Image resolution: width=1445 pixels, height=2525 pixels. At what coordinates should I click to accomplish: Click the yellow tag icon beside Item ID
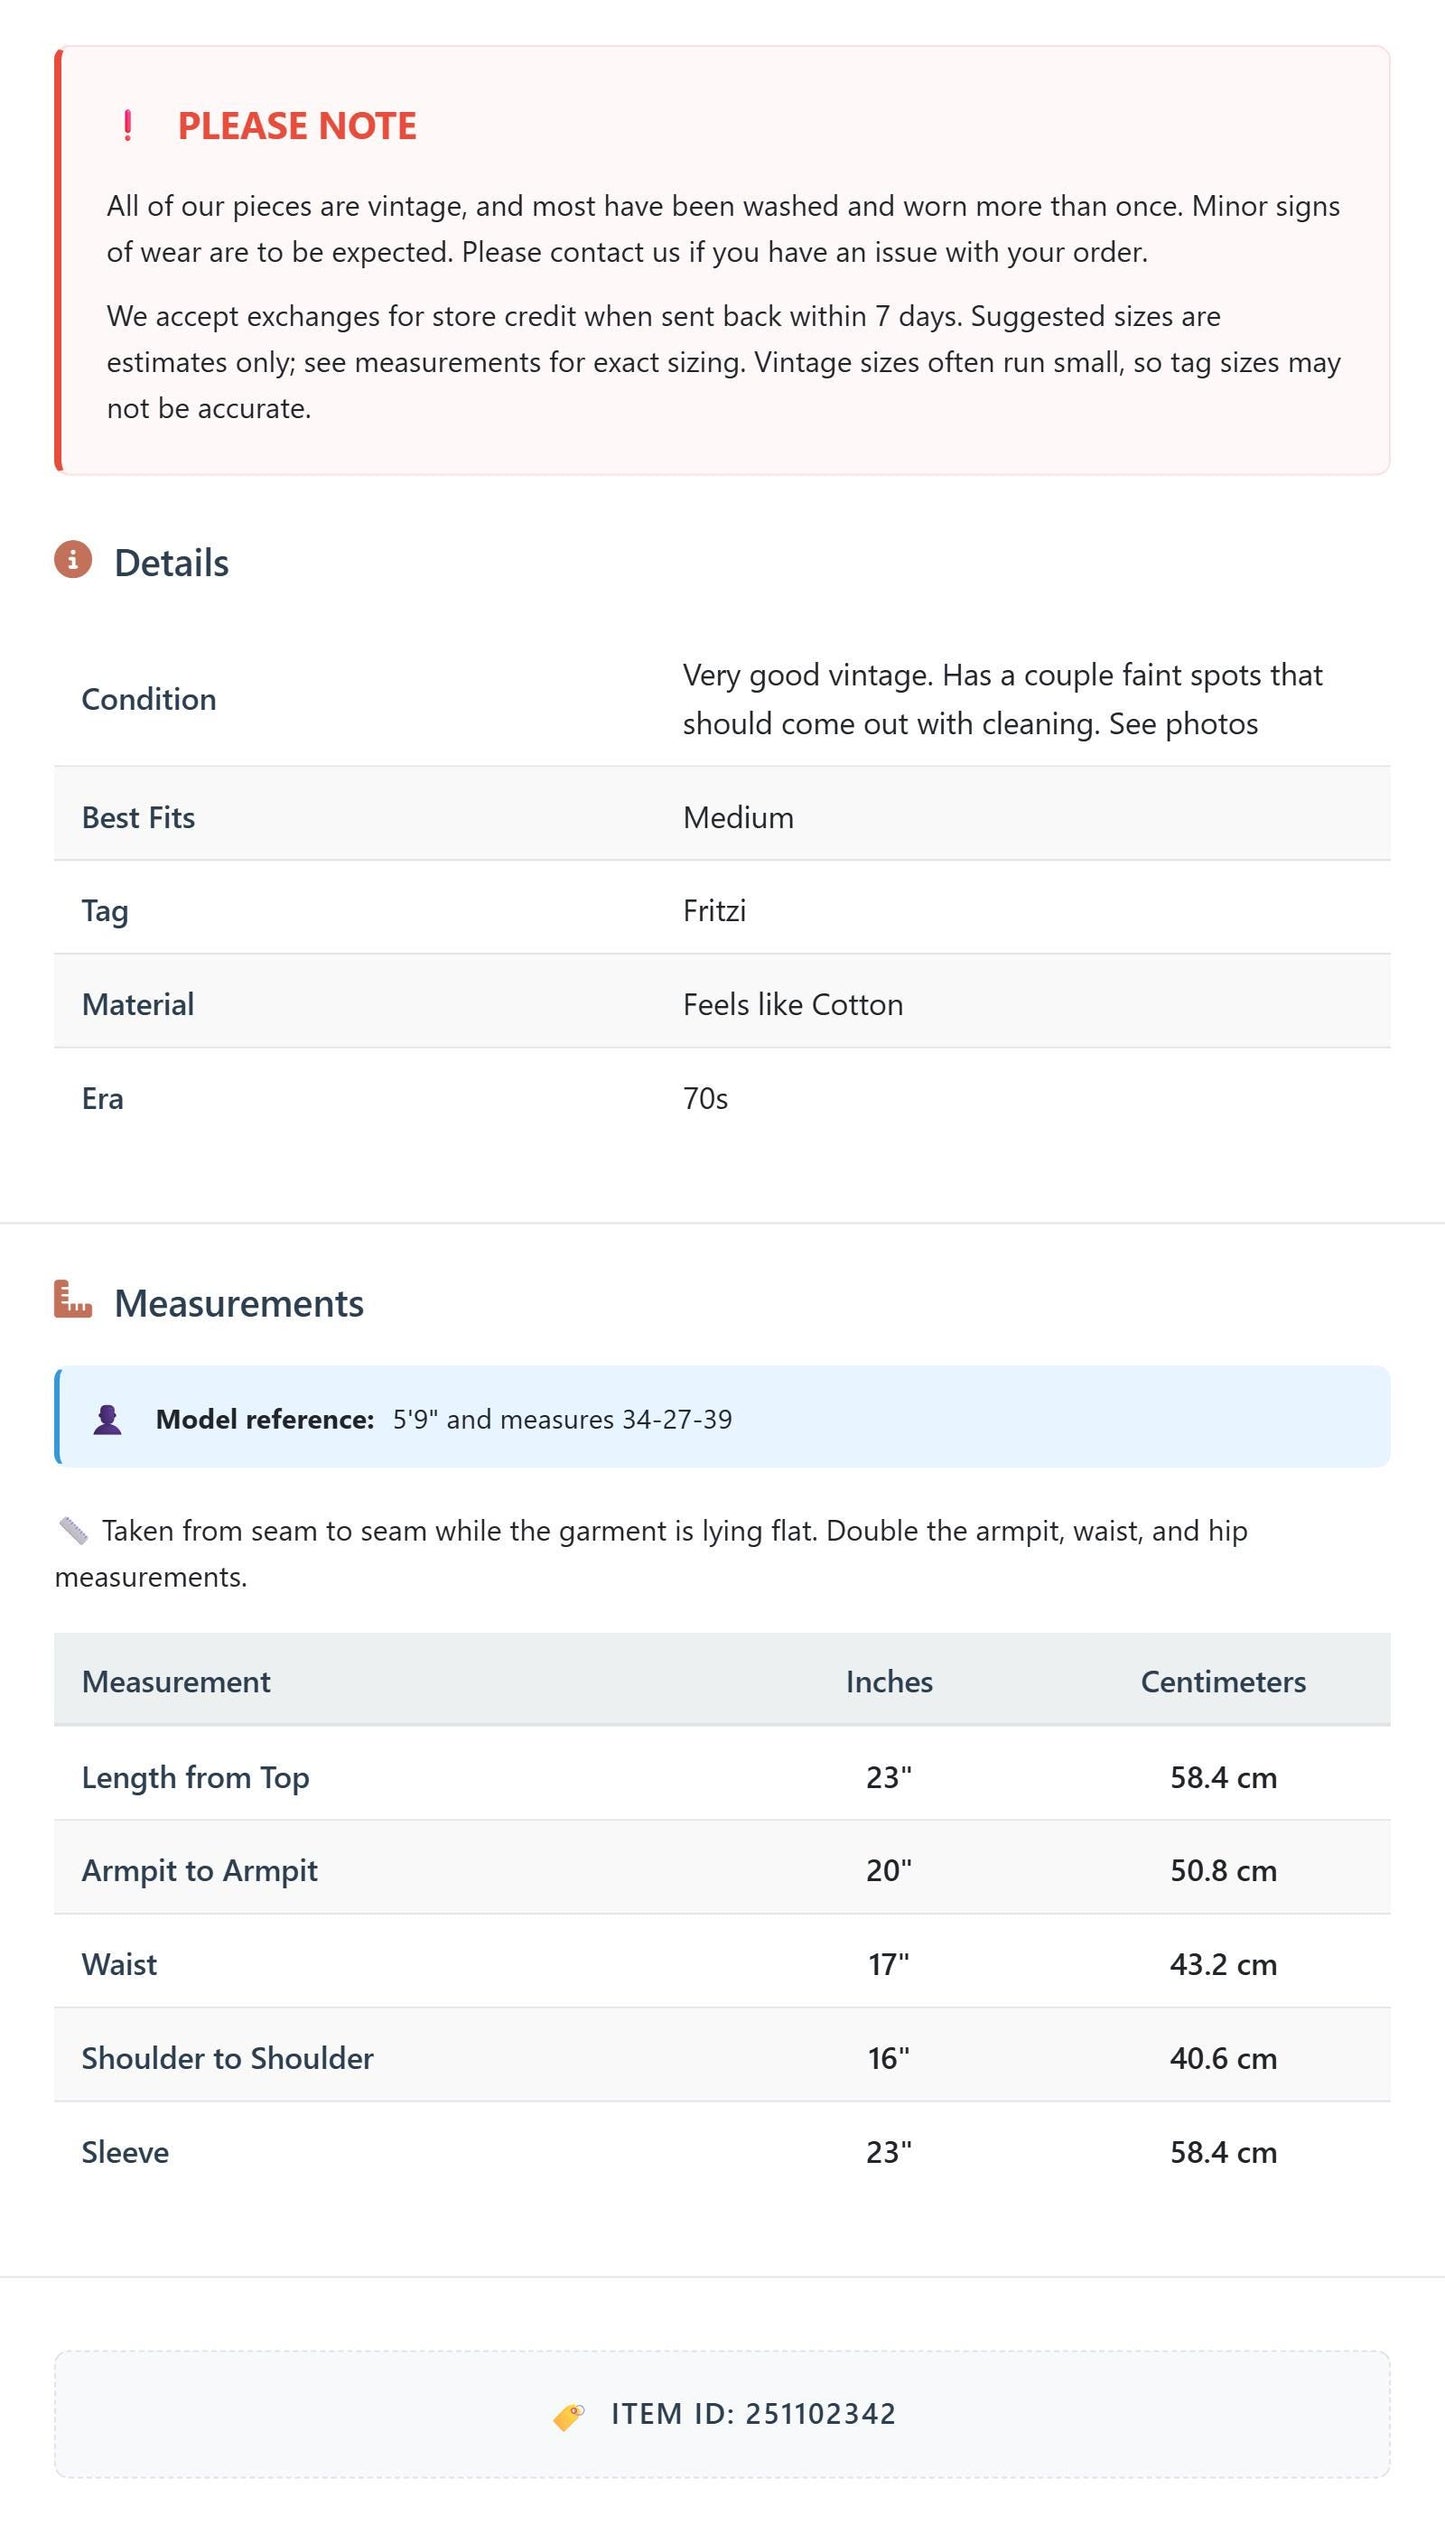(569, 2416)
